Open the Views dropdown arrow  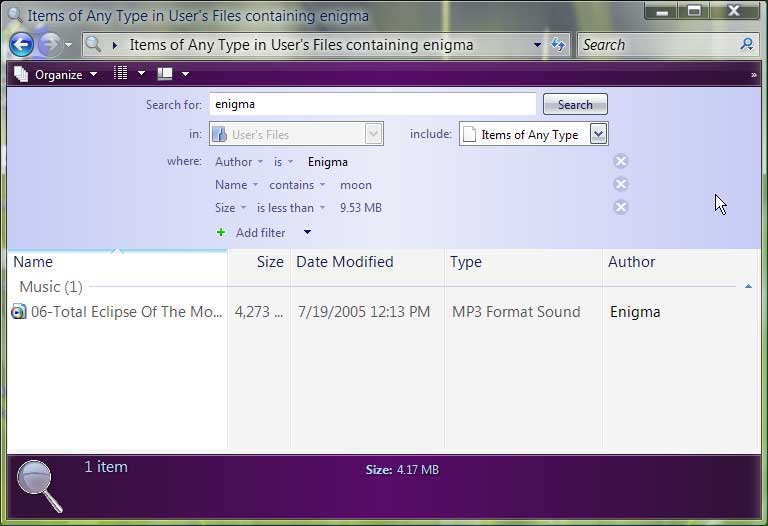coord(142,73)
